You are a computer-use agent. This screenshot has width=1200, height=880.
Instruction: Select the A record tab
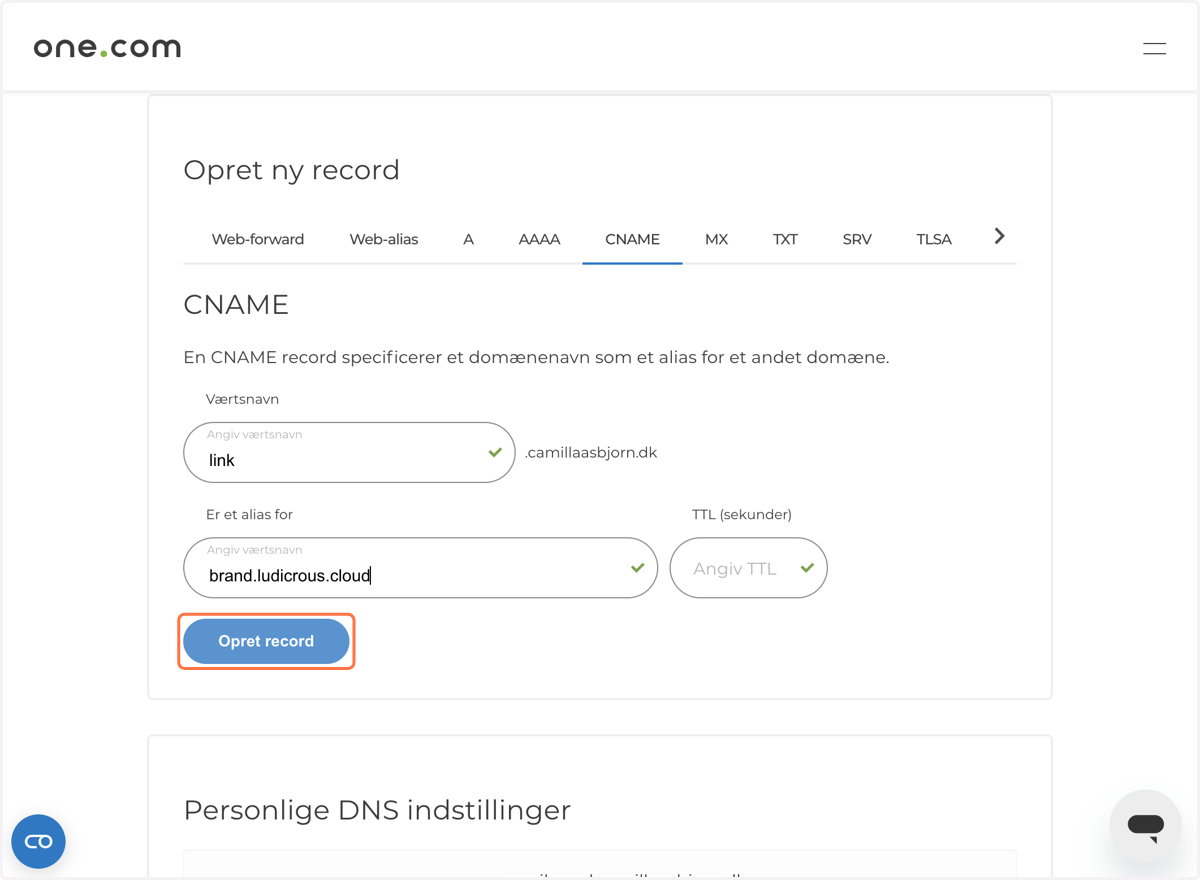click(x=468, y=239)
